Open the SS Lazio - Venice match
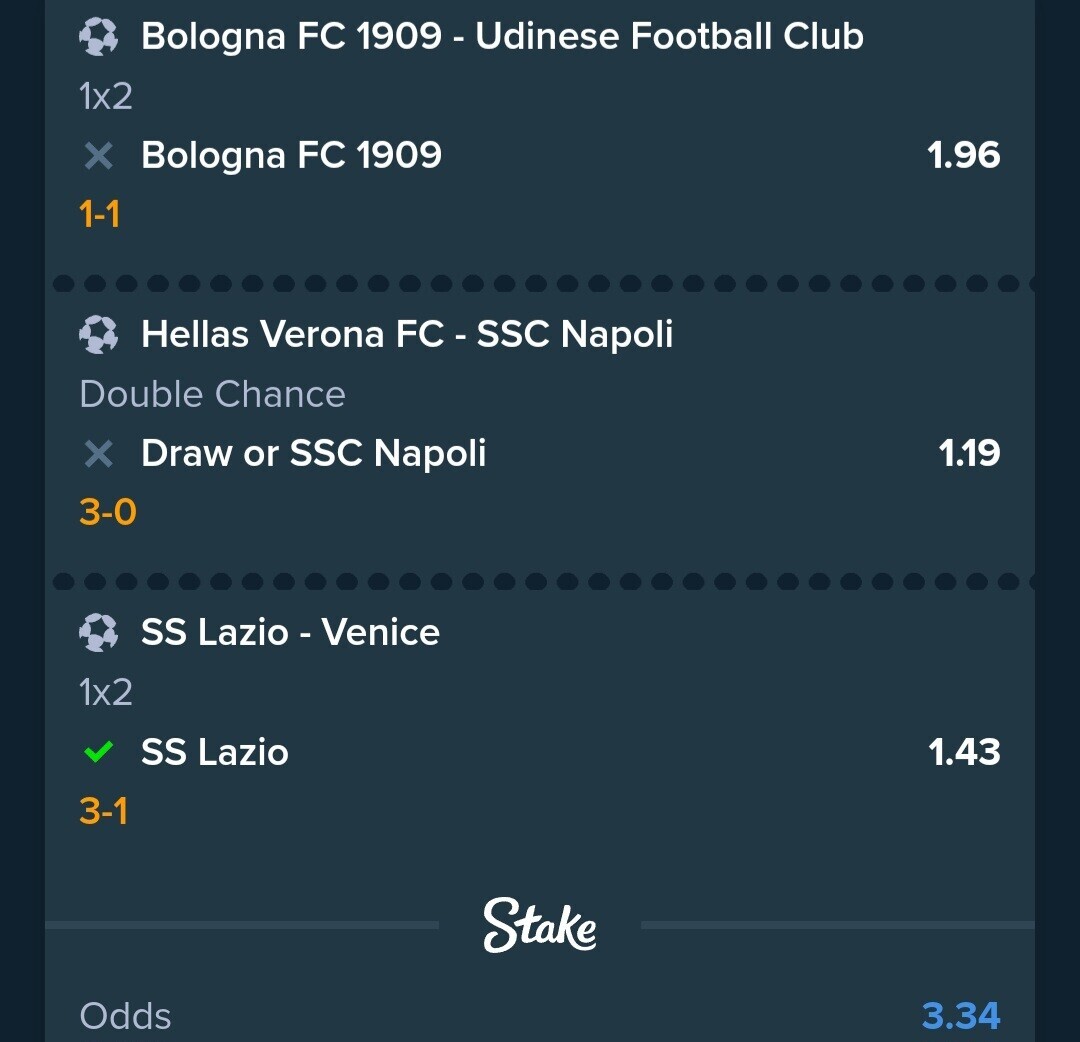1080x1042 pixels. 290,633
